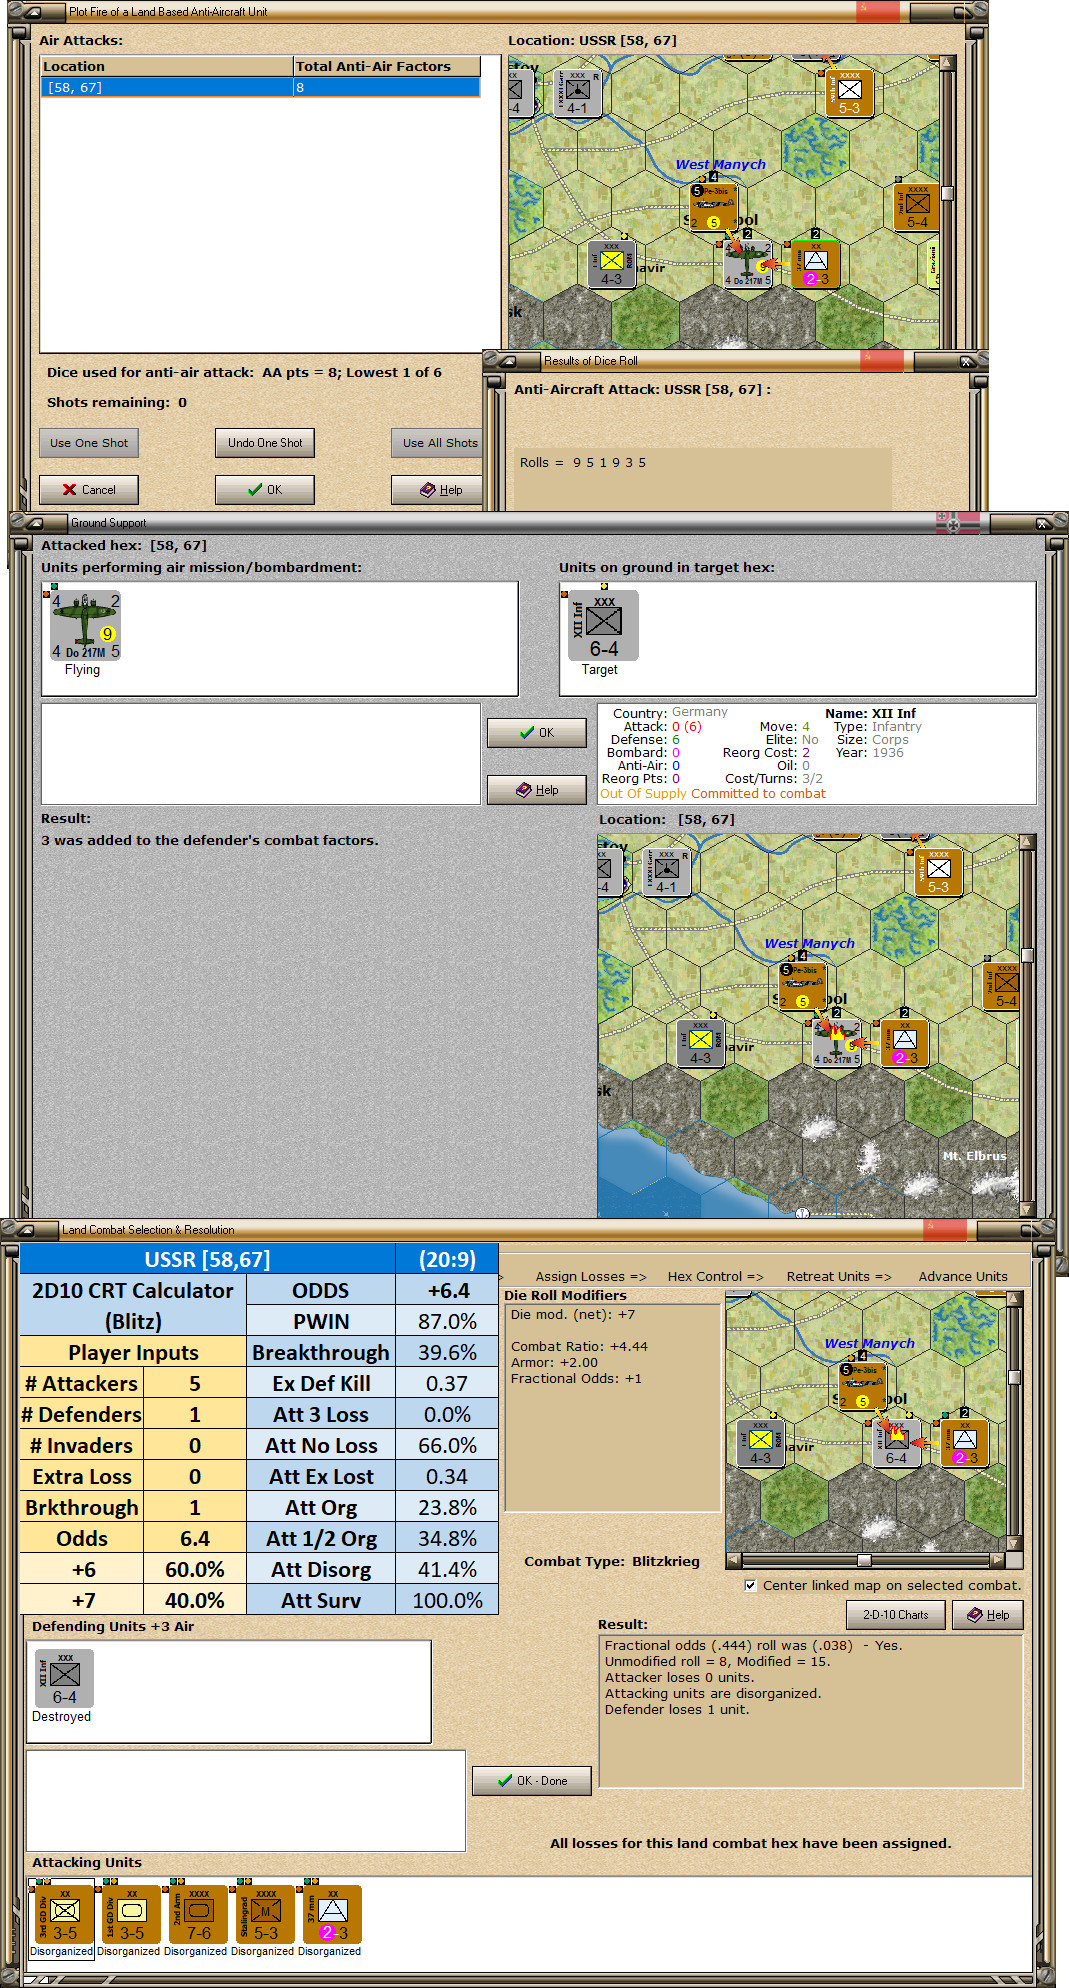Image resolution: width=1069 pixels, height=1988 pixels.
Task: Click the 4-3 counter on Land Combat map
Action: pyautogui.click(x=760, y=1444)
